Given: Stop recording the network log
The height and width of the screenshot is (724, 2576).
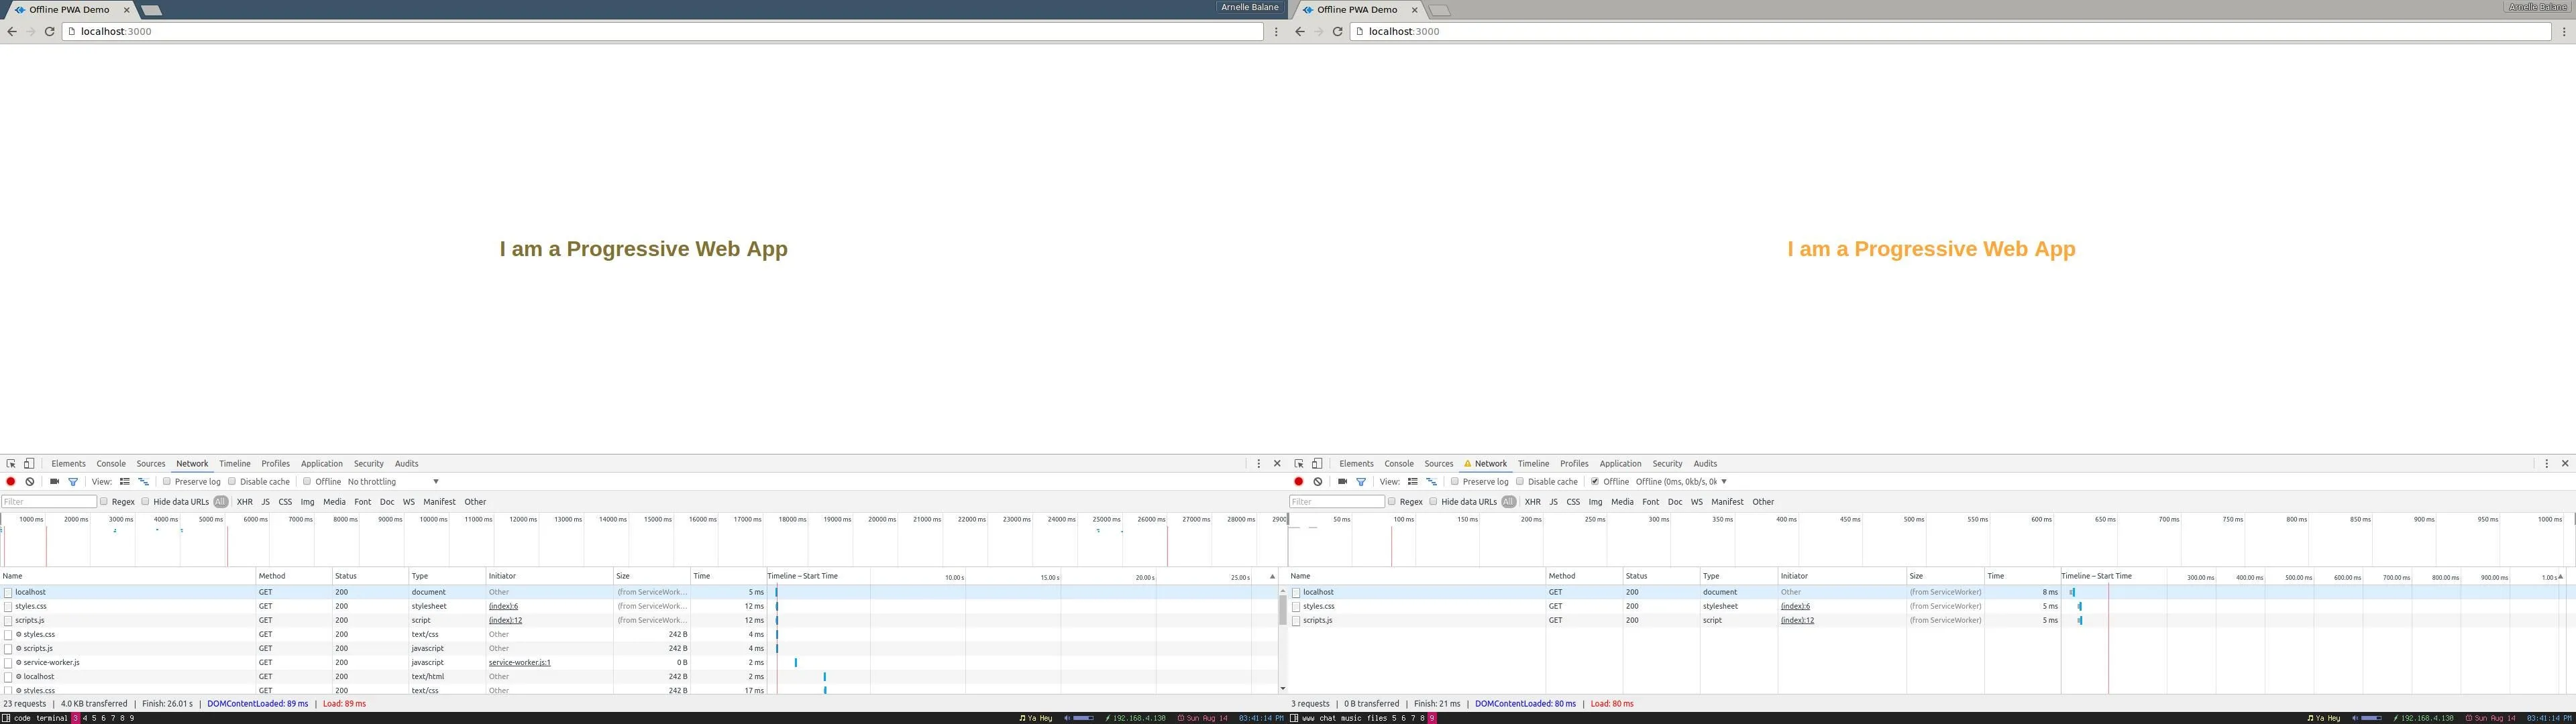Looking at the screenshot, I should point(11,481).
